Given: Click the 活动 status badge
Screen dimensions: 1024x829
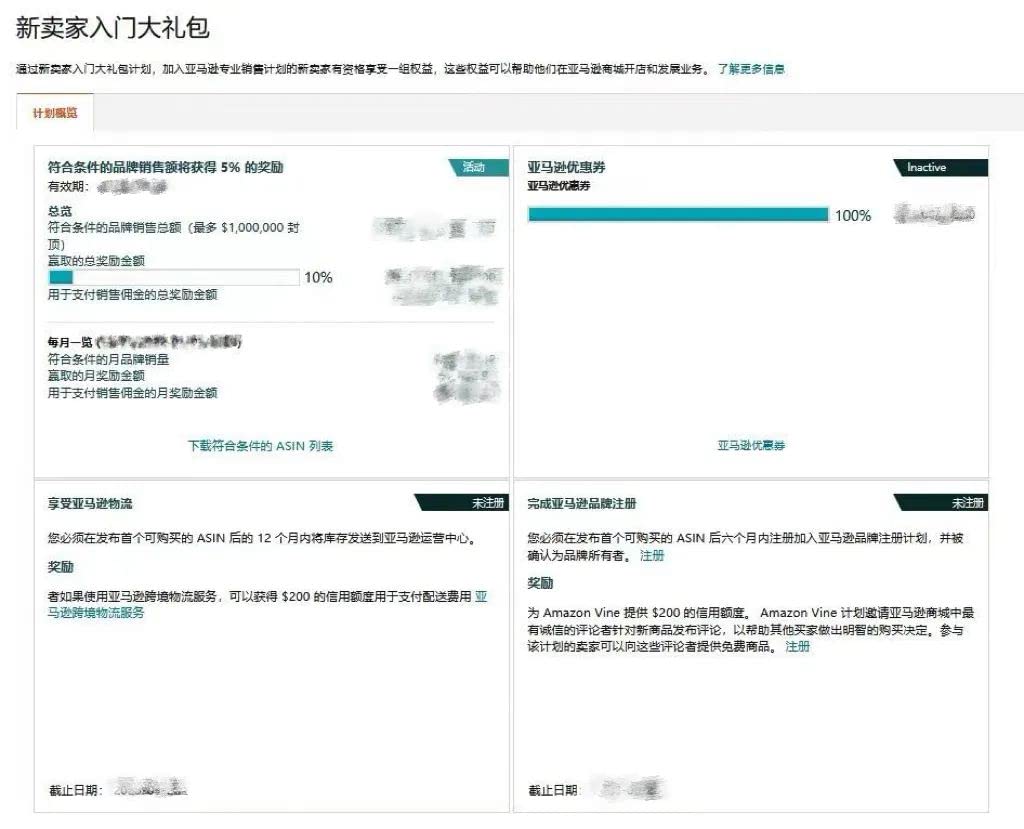Looking at the screenshot, I should [474, 167].
